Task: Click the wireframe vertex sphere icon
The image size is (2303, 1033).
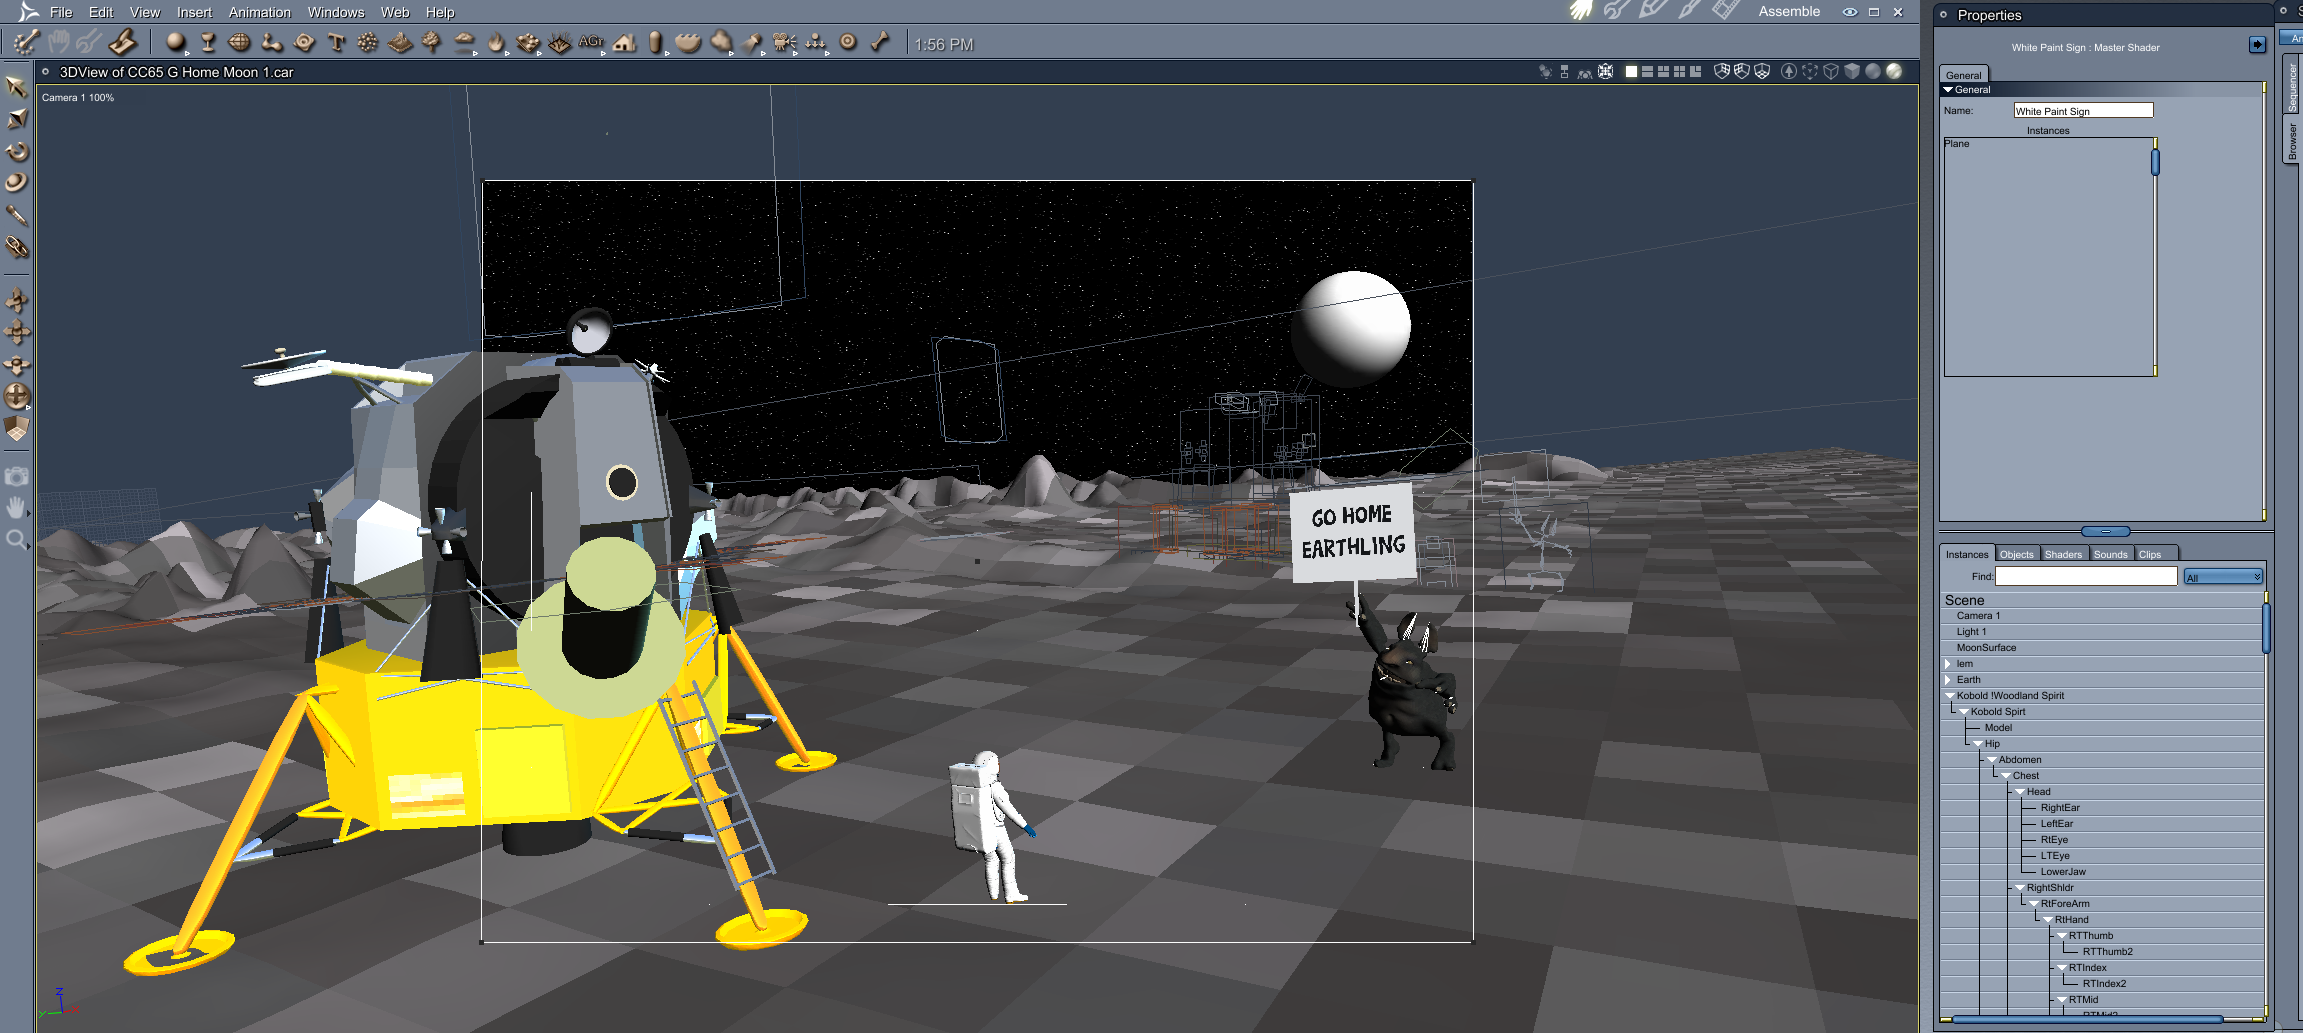Action: (x=239, y=42)
